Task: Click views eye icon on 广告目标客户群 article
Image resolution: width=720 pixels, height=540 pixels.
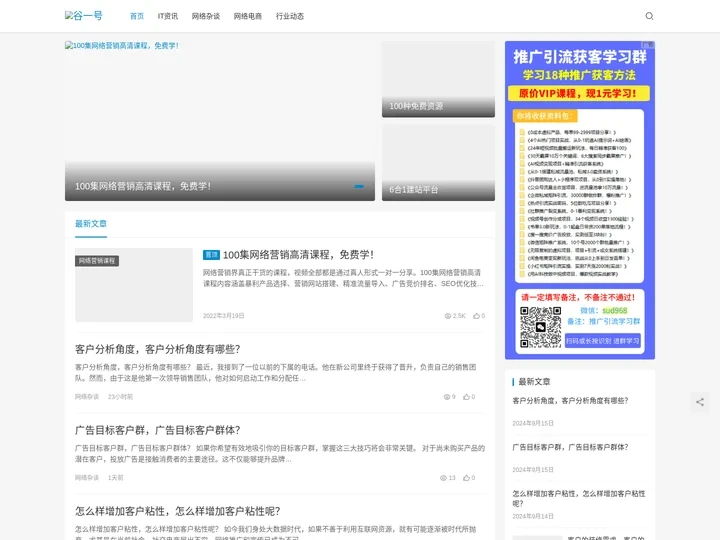Action: coord(443,478)
